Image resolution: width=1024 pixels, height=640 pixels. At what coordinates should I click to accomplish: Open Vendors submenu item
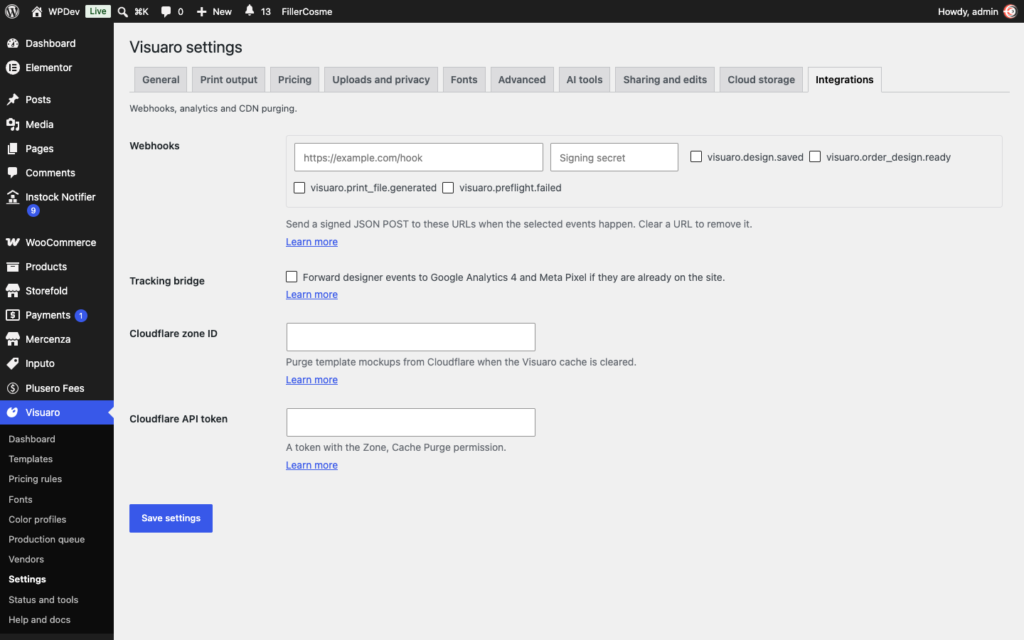tap(26, 559)
